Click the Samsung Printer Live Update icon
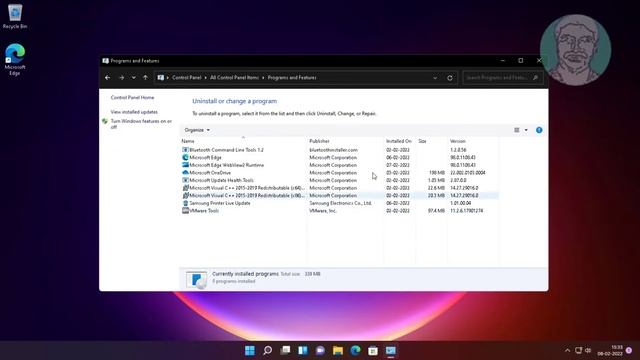Image resolution: width=640 pixels, height=360 pixels. click(x=185, y=203)
